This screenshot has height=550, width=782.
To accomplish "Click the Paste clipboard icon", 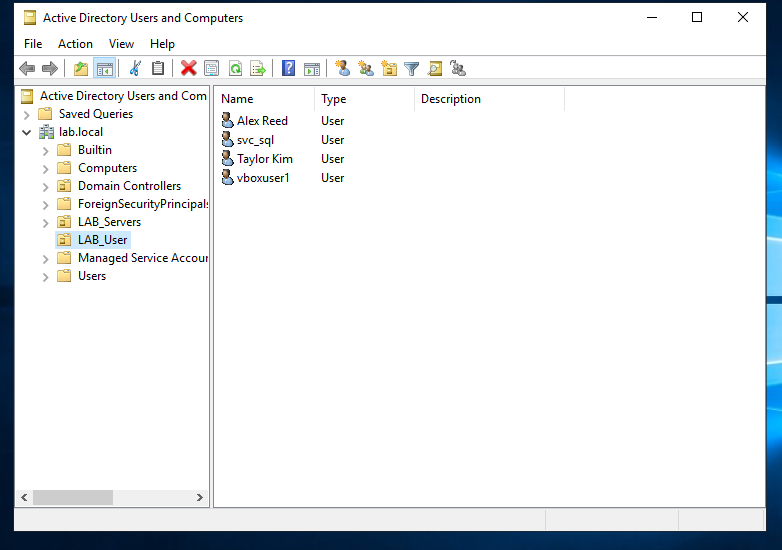I will click(x=158, y=68).
